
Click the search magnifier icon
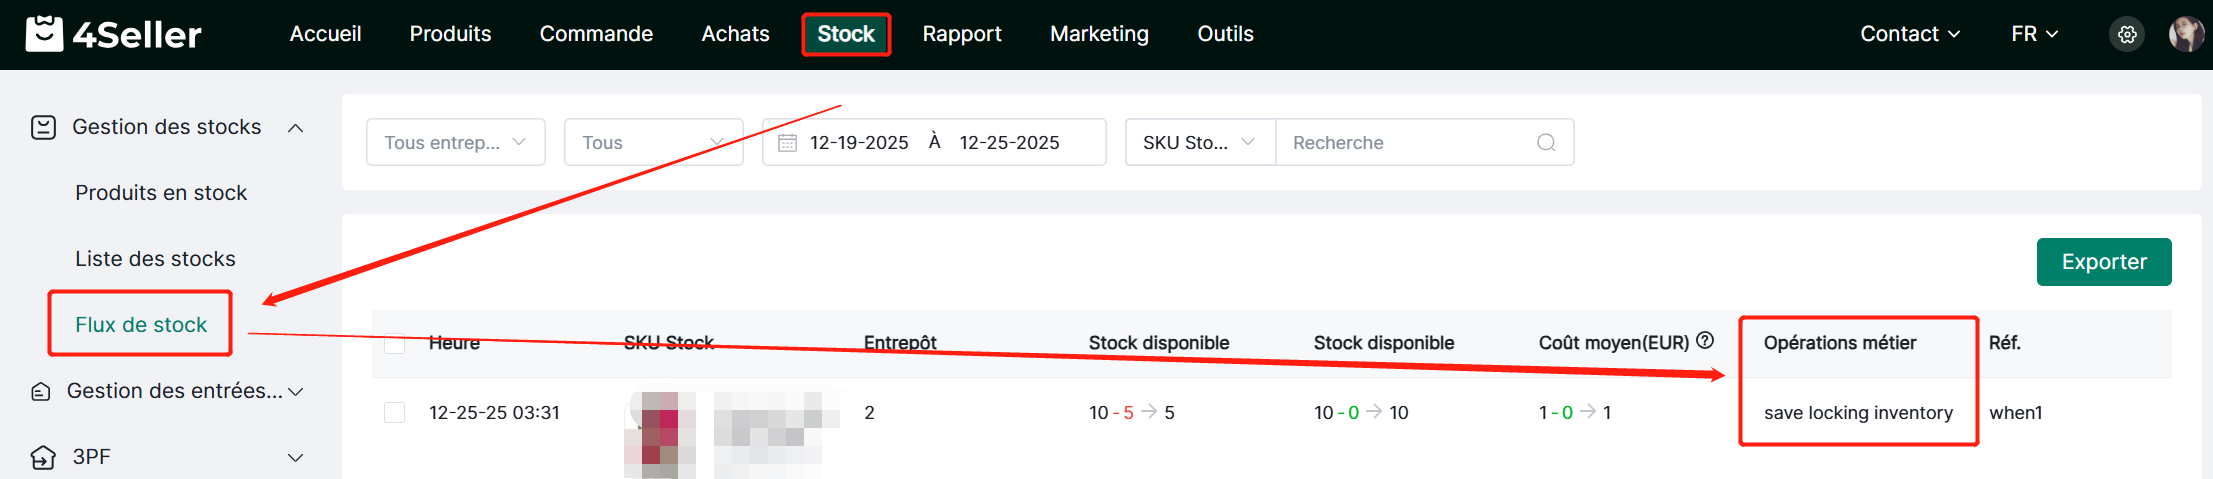pos(1546,142)
